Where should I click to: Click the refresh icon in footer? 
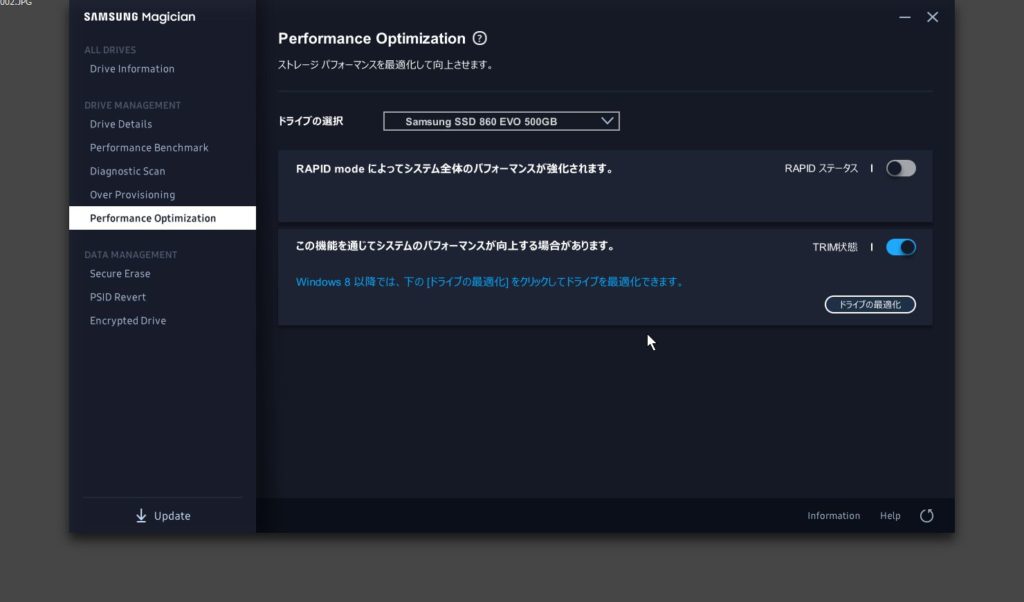point(926,516)
